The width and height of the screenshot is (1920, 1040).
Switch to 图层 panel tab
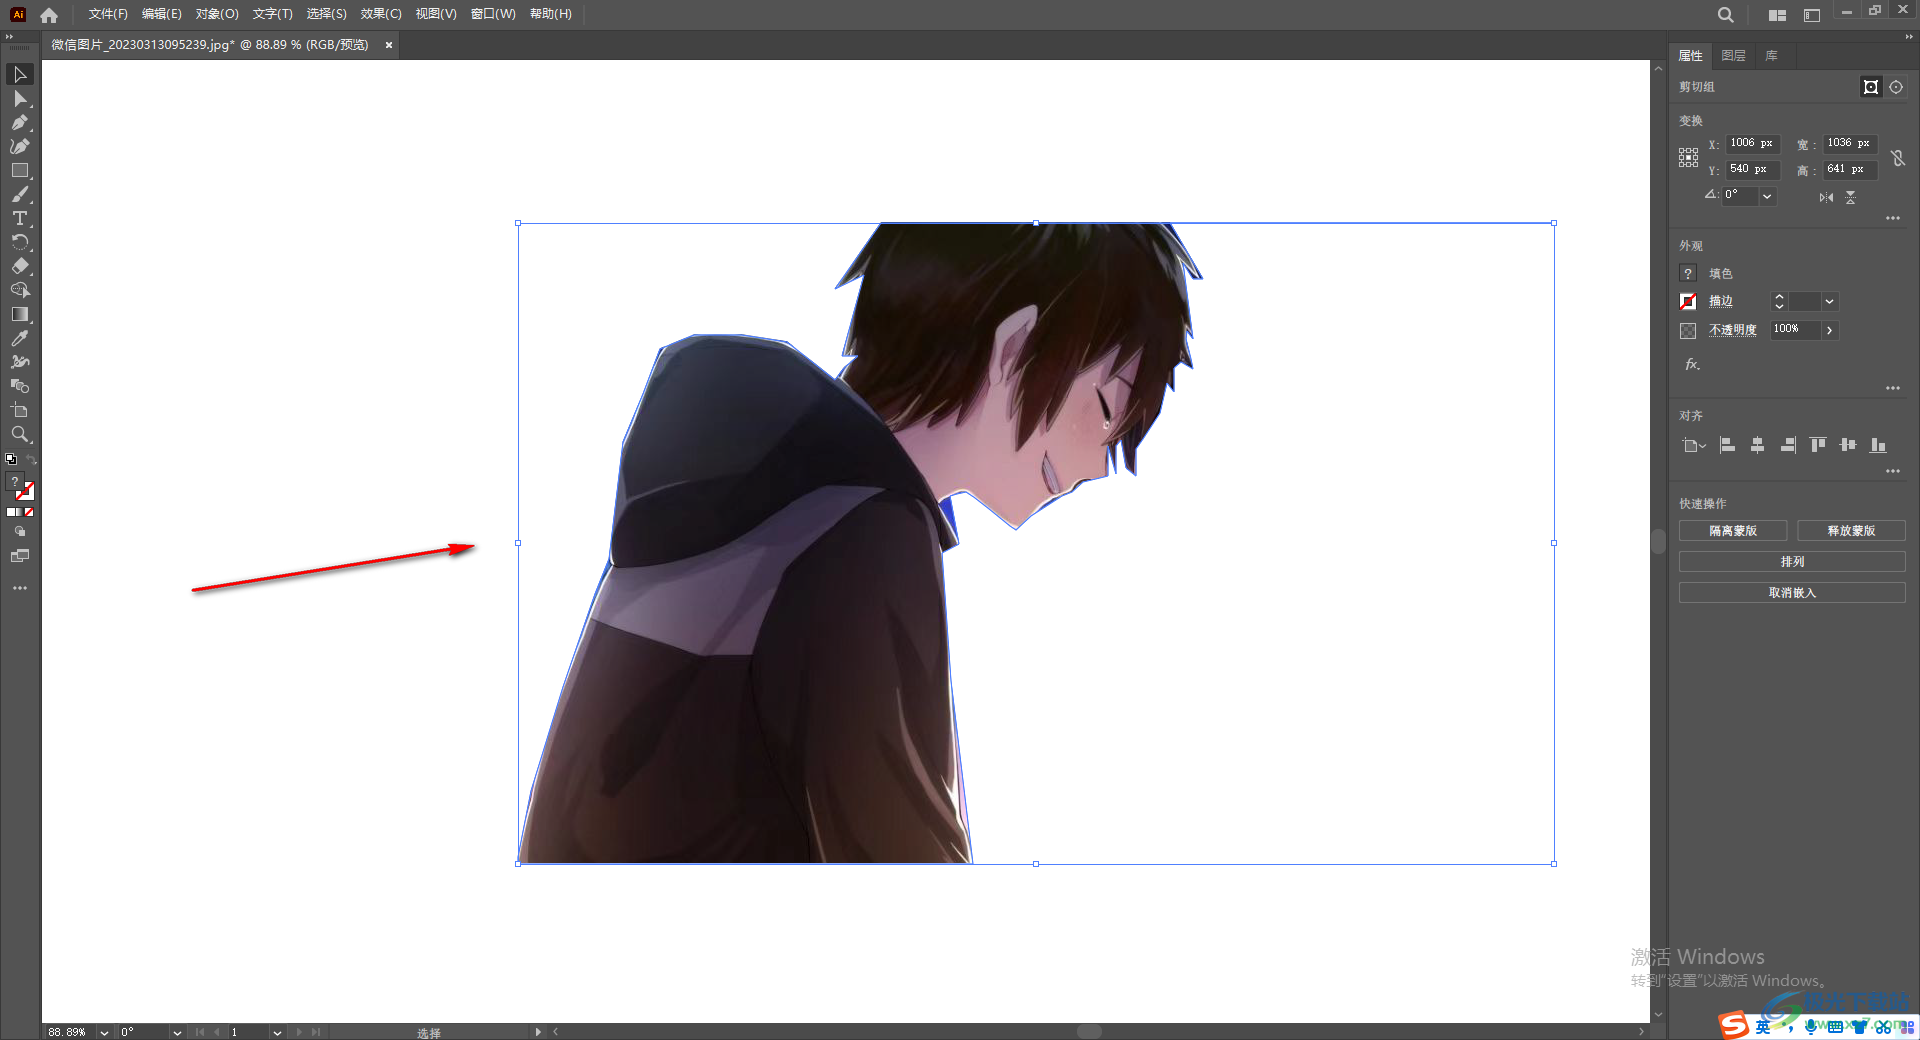pos(1733,56)
